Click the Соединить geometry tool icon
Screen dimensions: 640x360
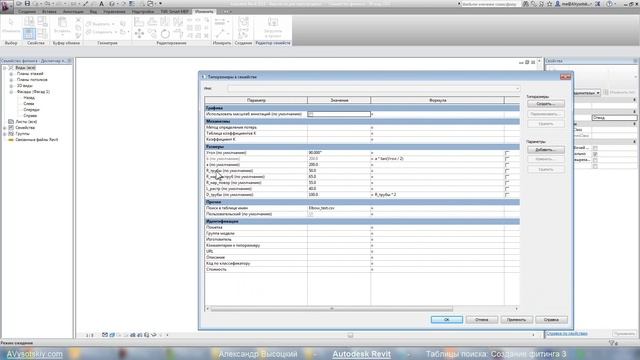coord(89,32)
